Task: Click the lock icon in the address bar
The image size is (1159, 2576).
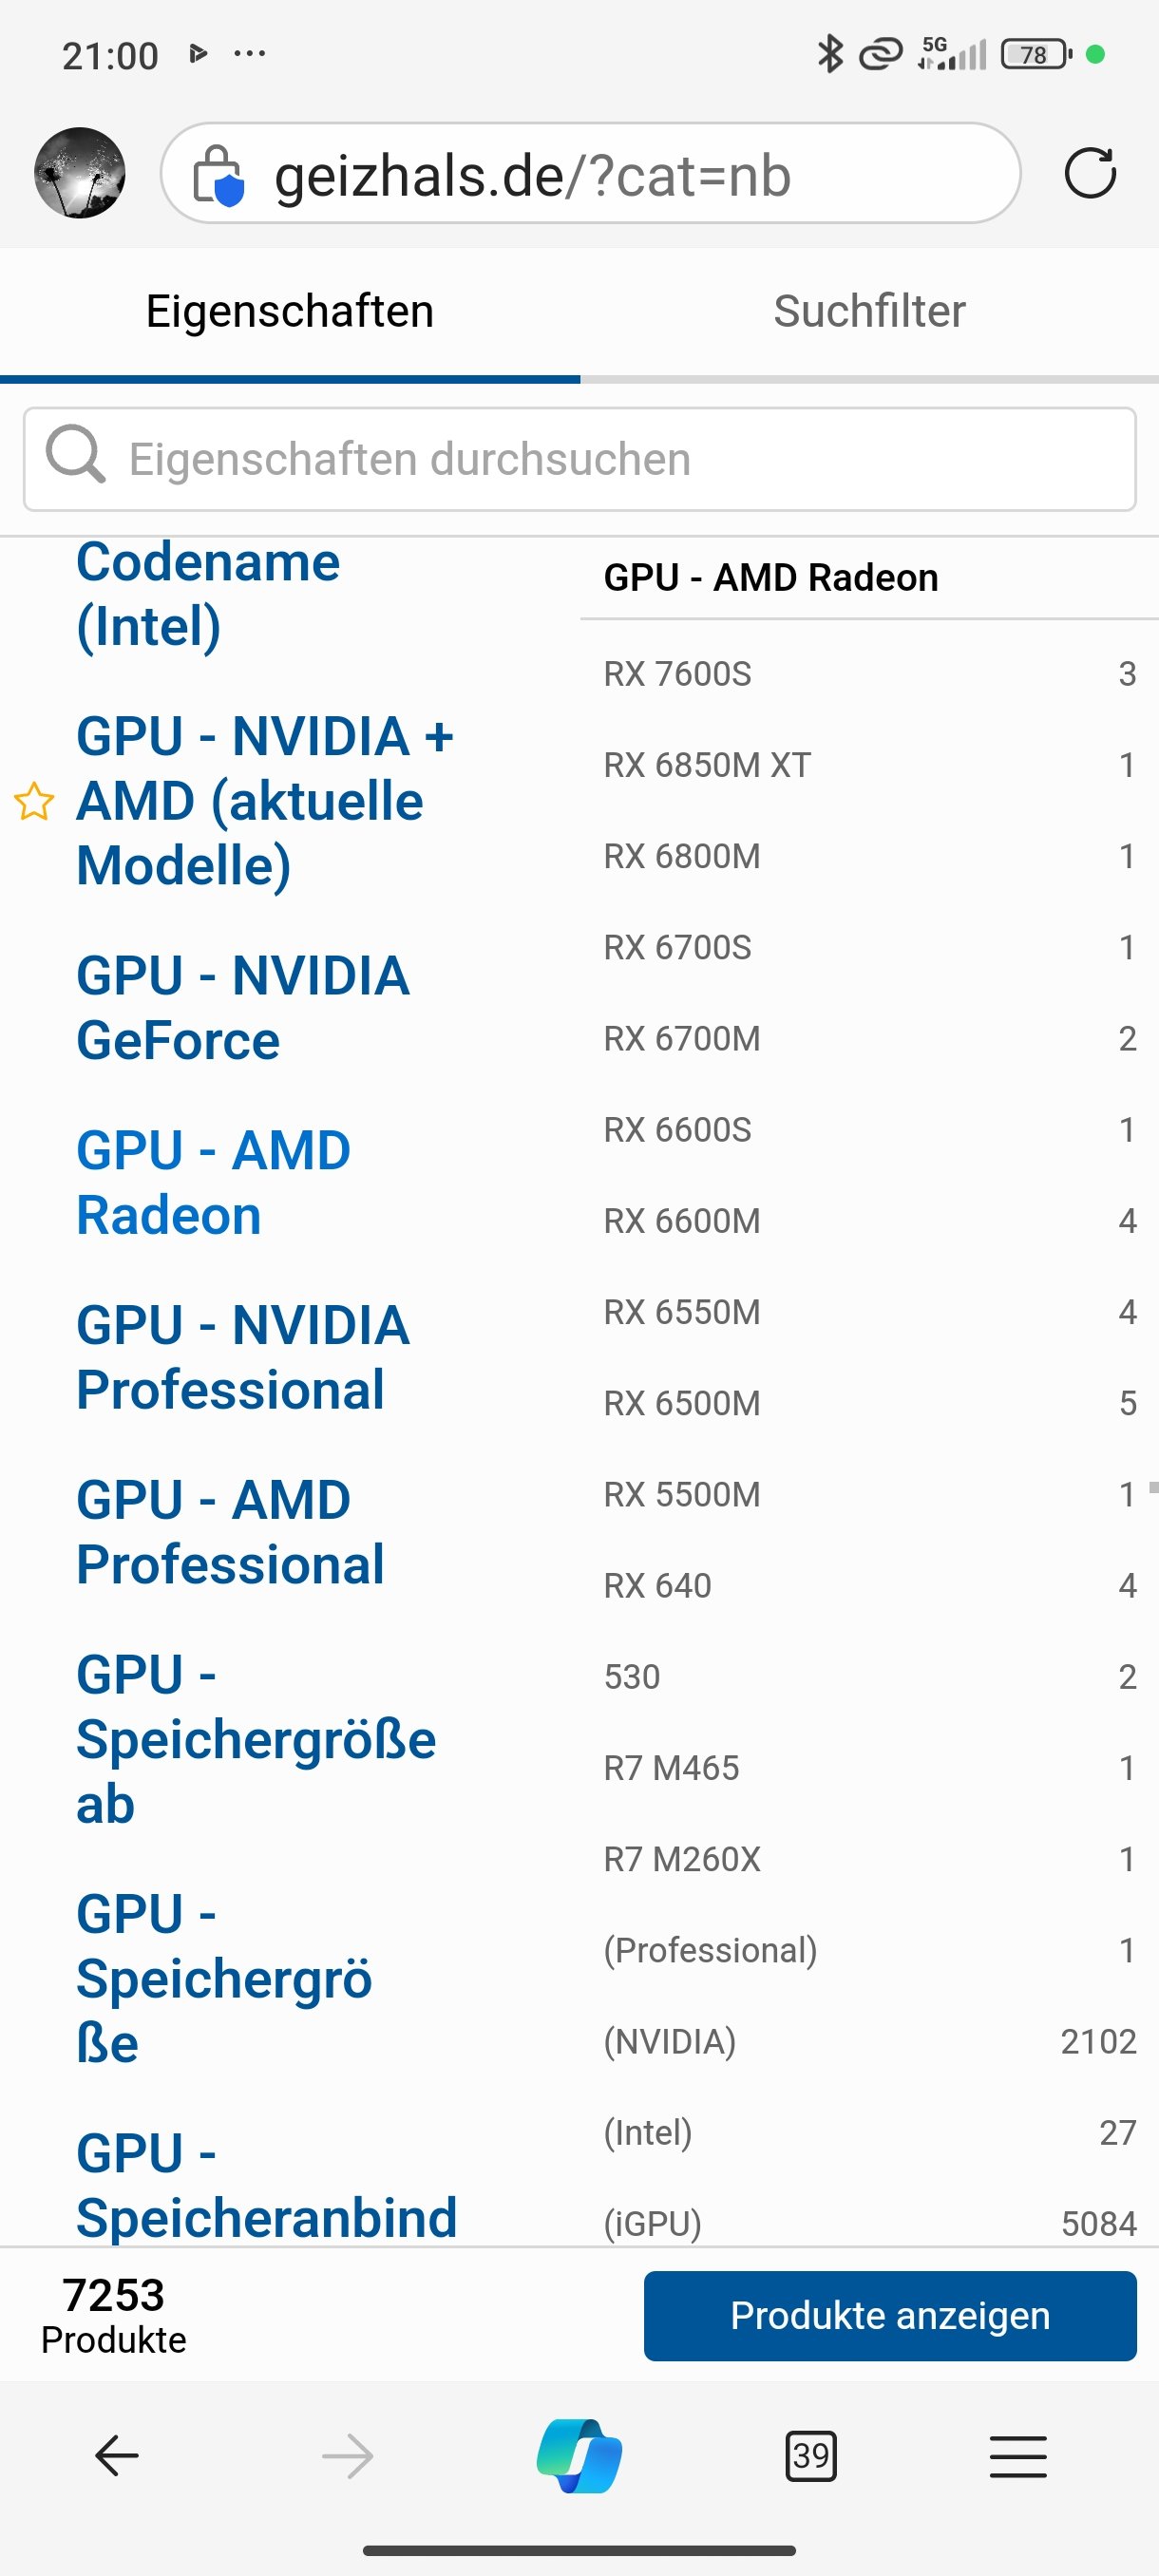Action: pyautogui.click(x=219, y=175)
